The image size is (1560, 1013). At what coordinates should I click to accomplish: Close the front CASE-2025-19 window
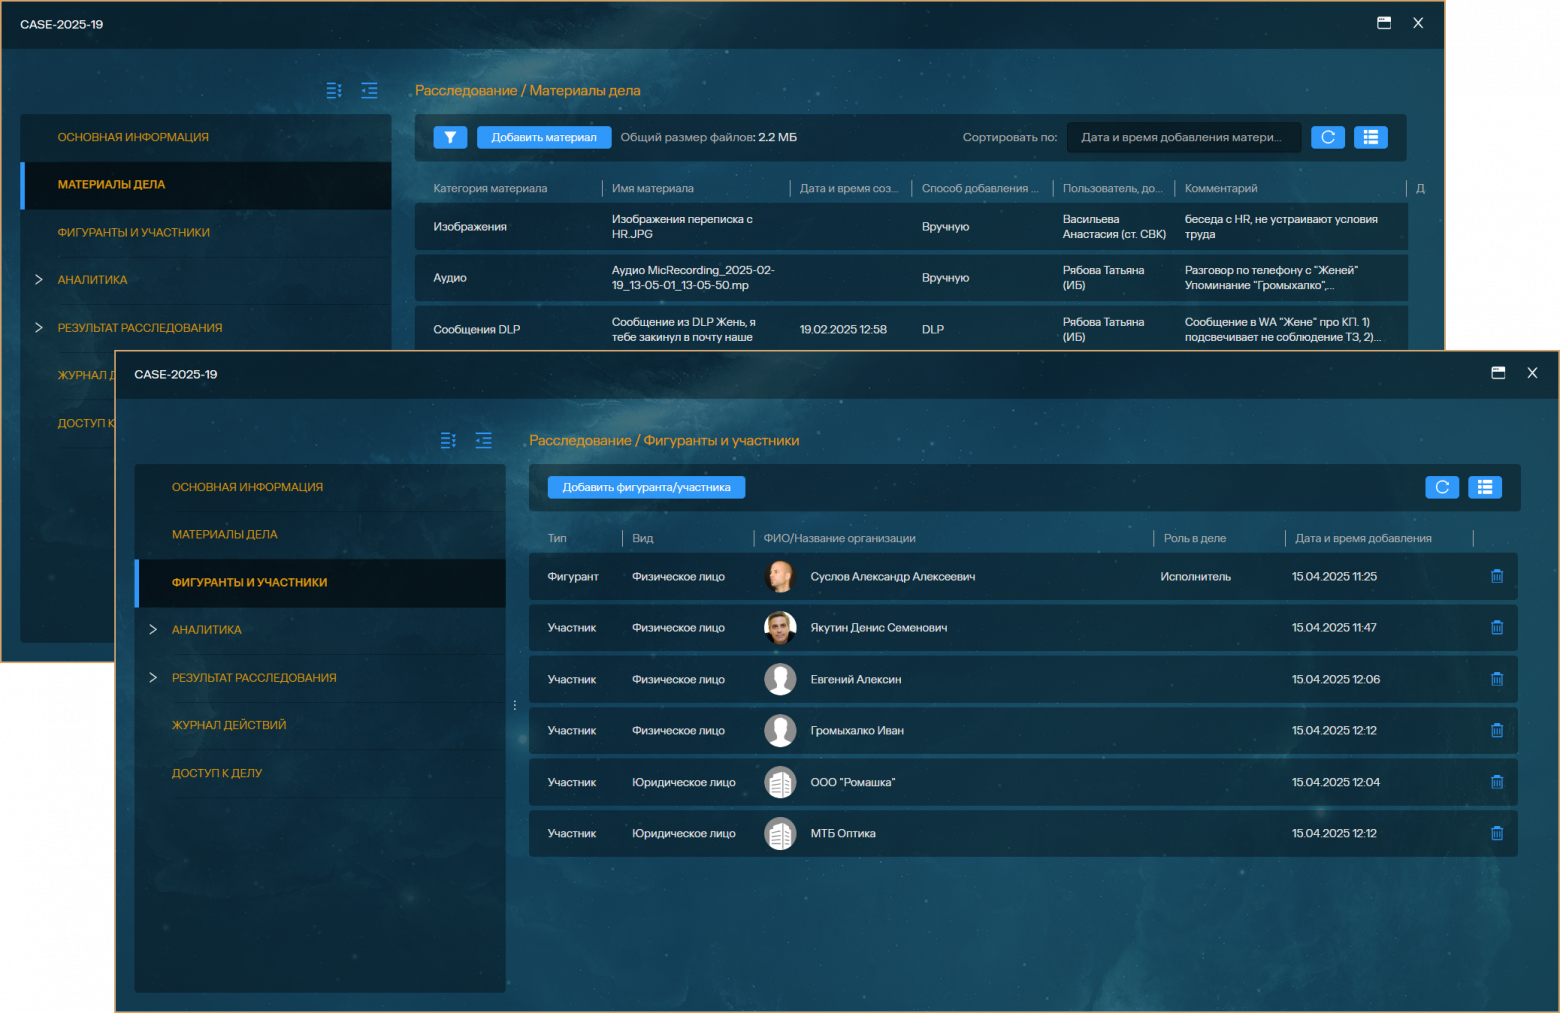pyautogui.click(x=1532, y=373)
